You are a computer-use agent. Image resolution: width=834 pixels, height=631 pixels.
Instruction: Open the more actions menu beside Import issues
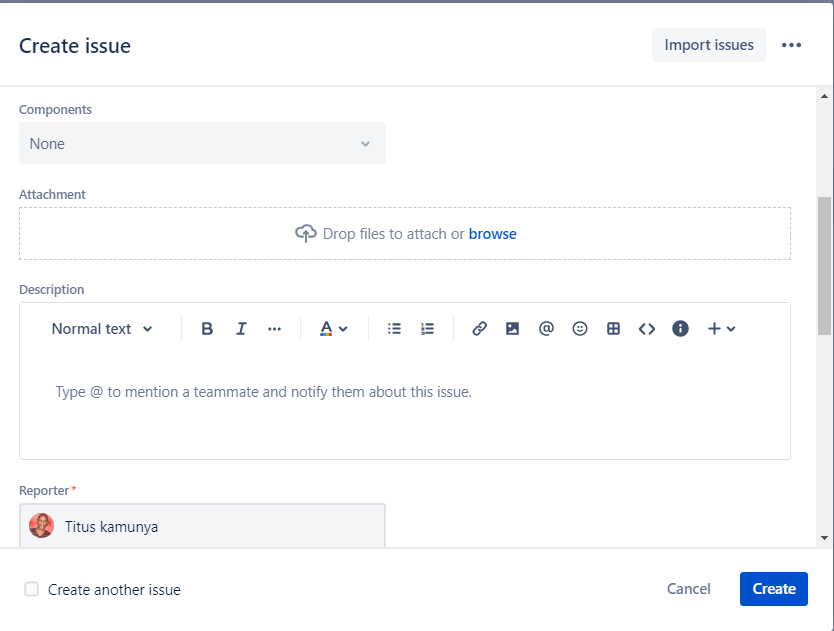pos(792,45)
